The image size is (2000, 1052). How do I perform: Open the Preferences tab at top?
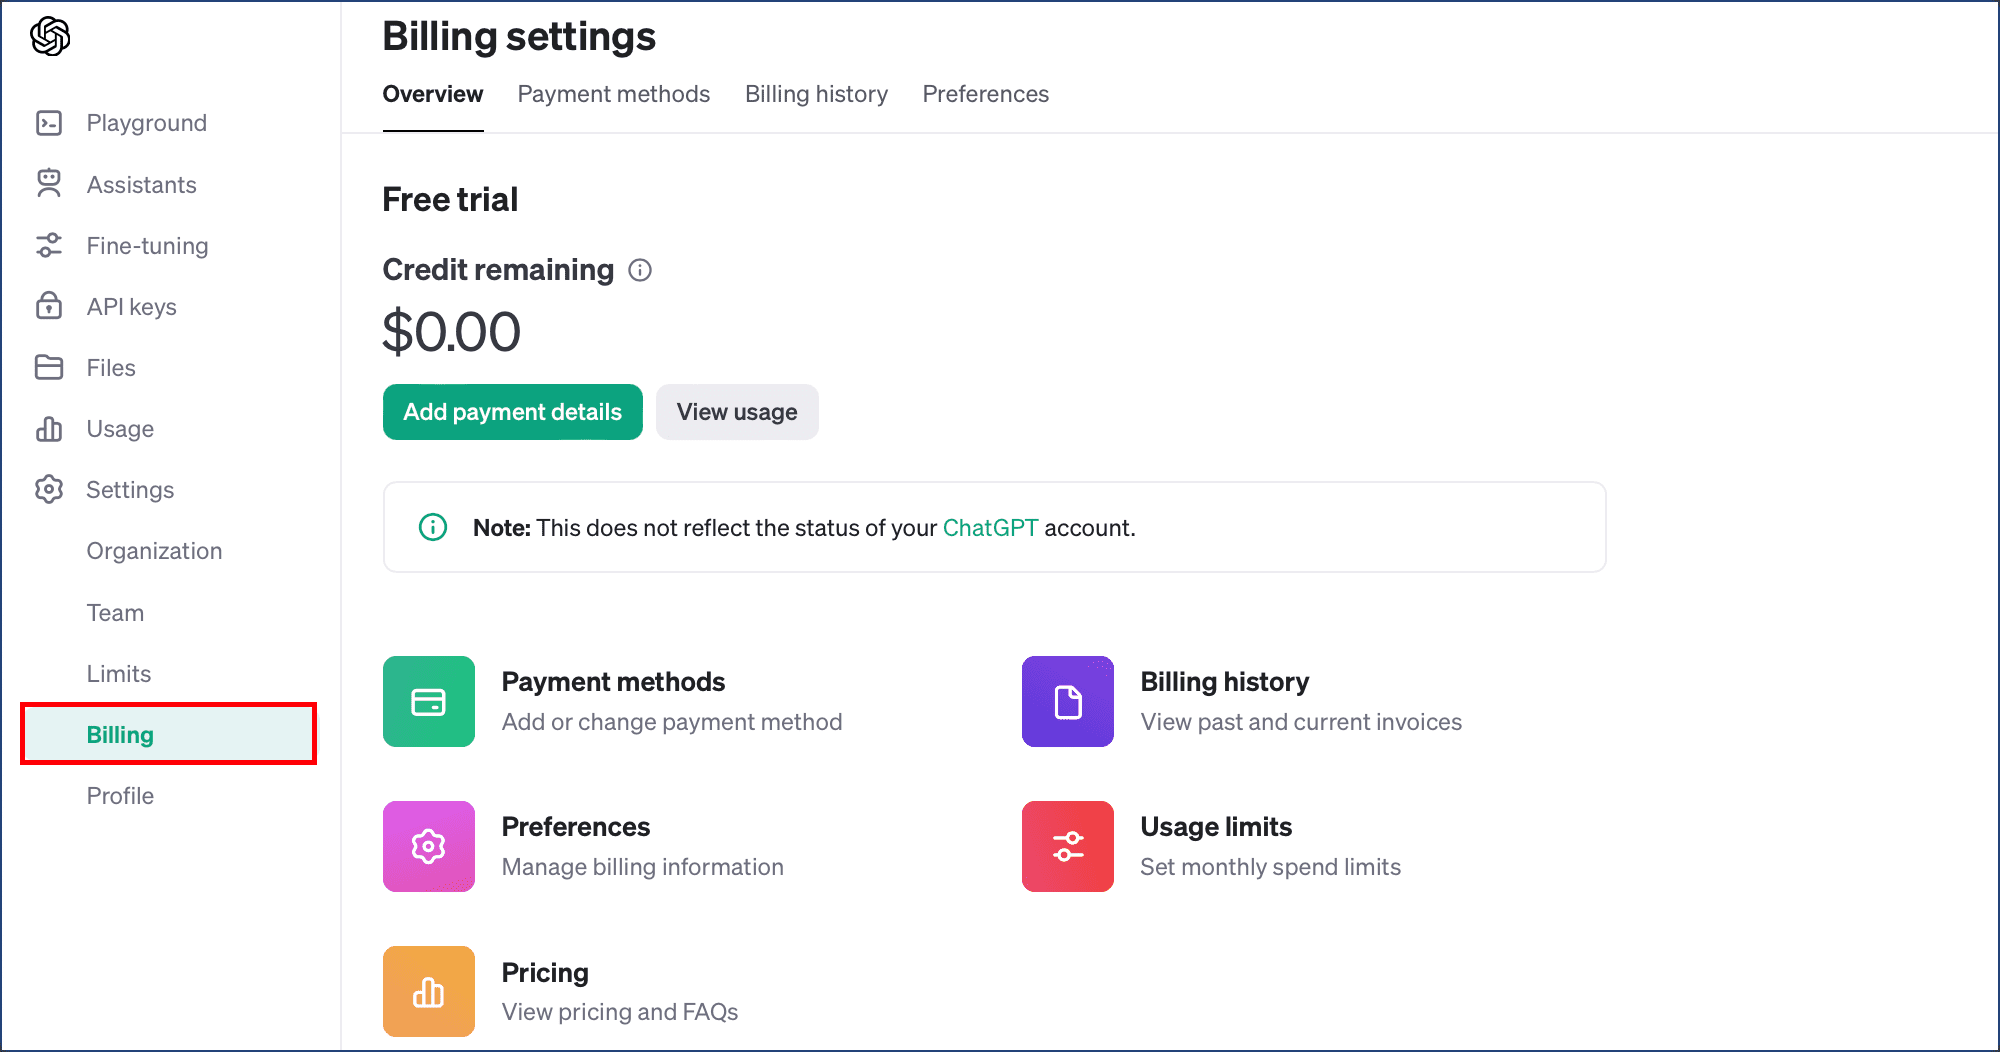pos(986,94)
